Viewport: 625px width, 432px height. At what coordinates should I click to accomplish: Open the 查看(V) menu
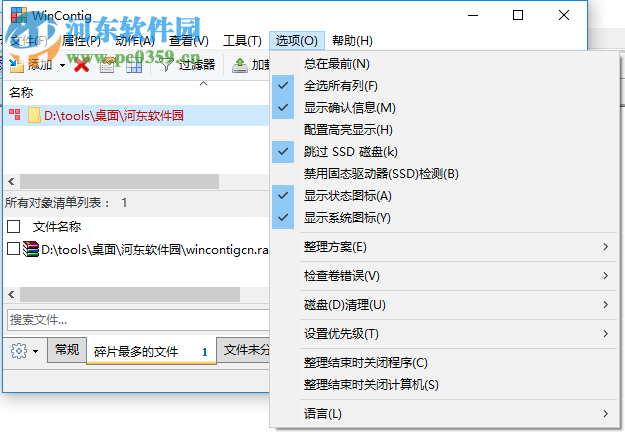pos(189,41)
